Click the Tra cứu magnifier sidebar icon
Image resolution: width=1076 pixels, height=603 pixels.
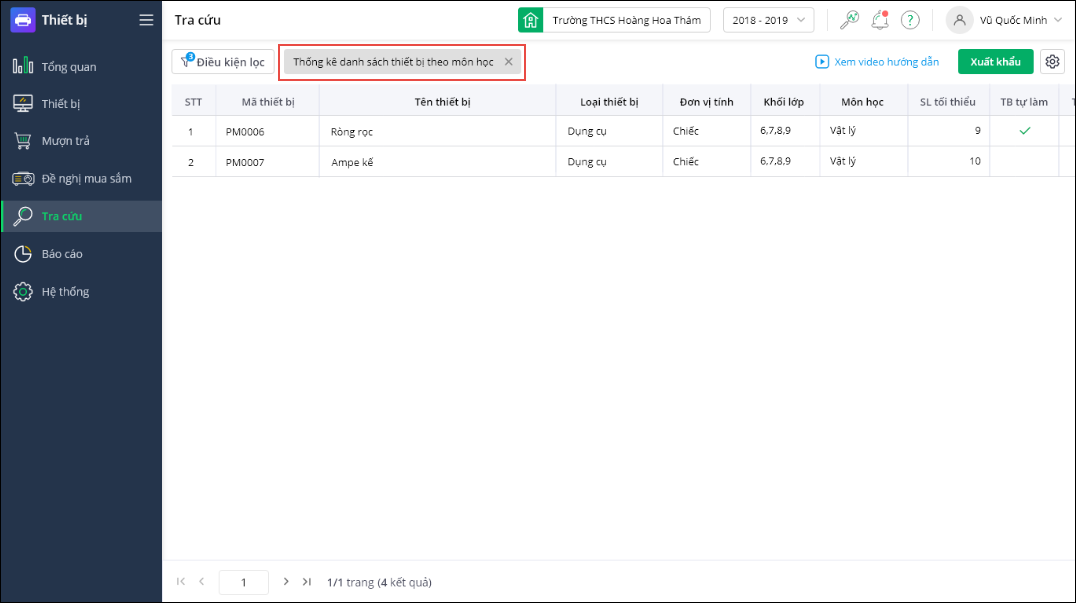(x=23, y=216)
